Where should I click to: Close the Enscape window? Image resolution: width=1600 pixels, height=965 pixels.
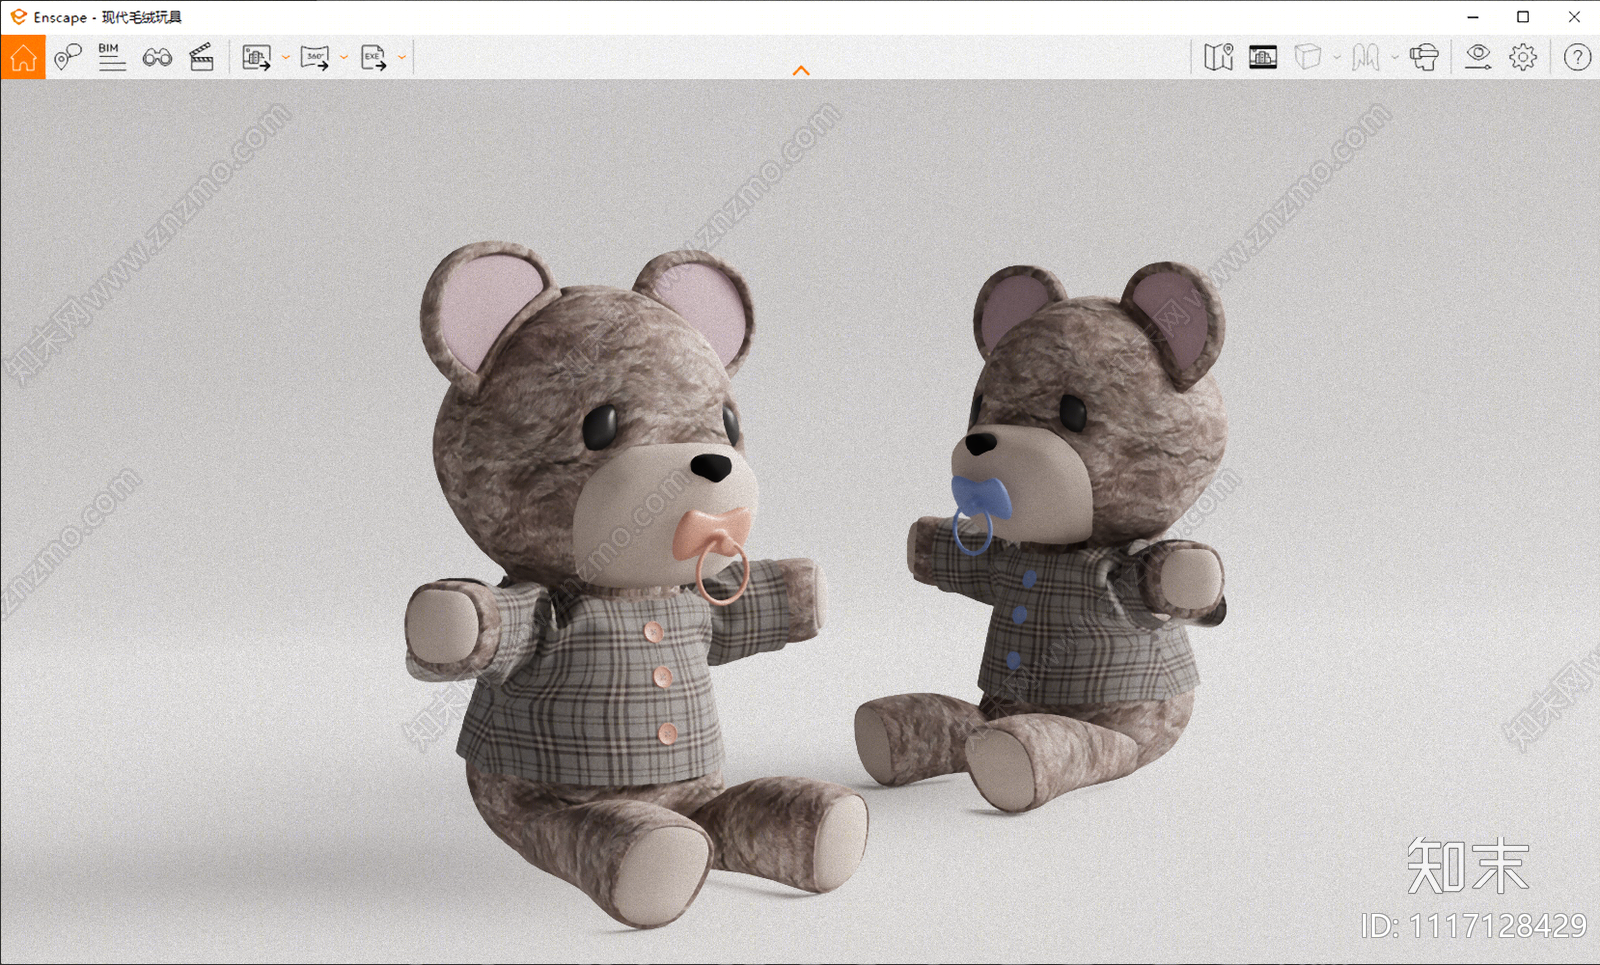point(1574,17)
